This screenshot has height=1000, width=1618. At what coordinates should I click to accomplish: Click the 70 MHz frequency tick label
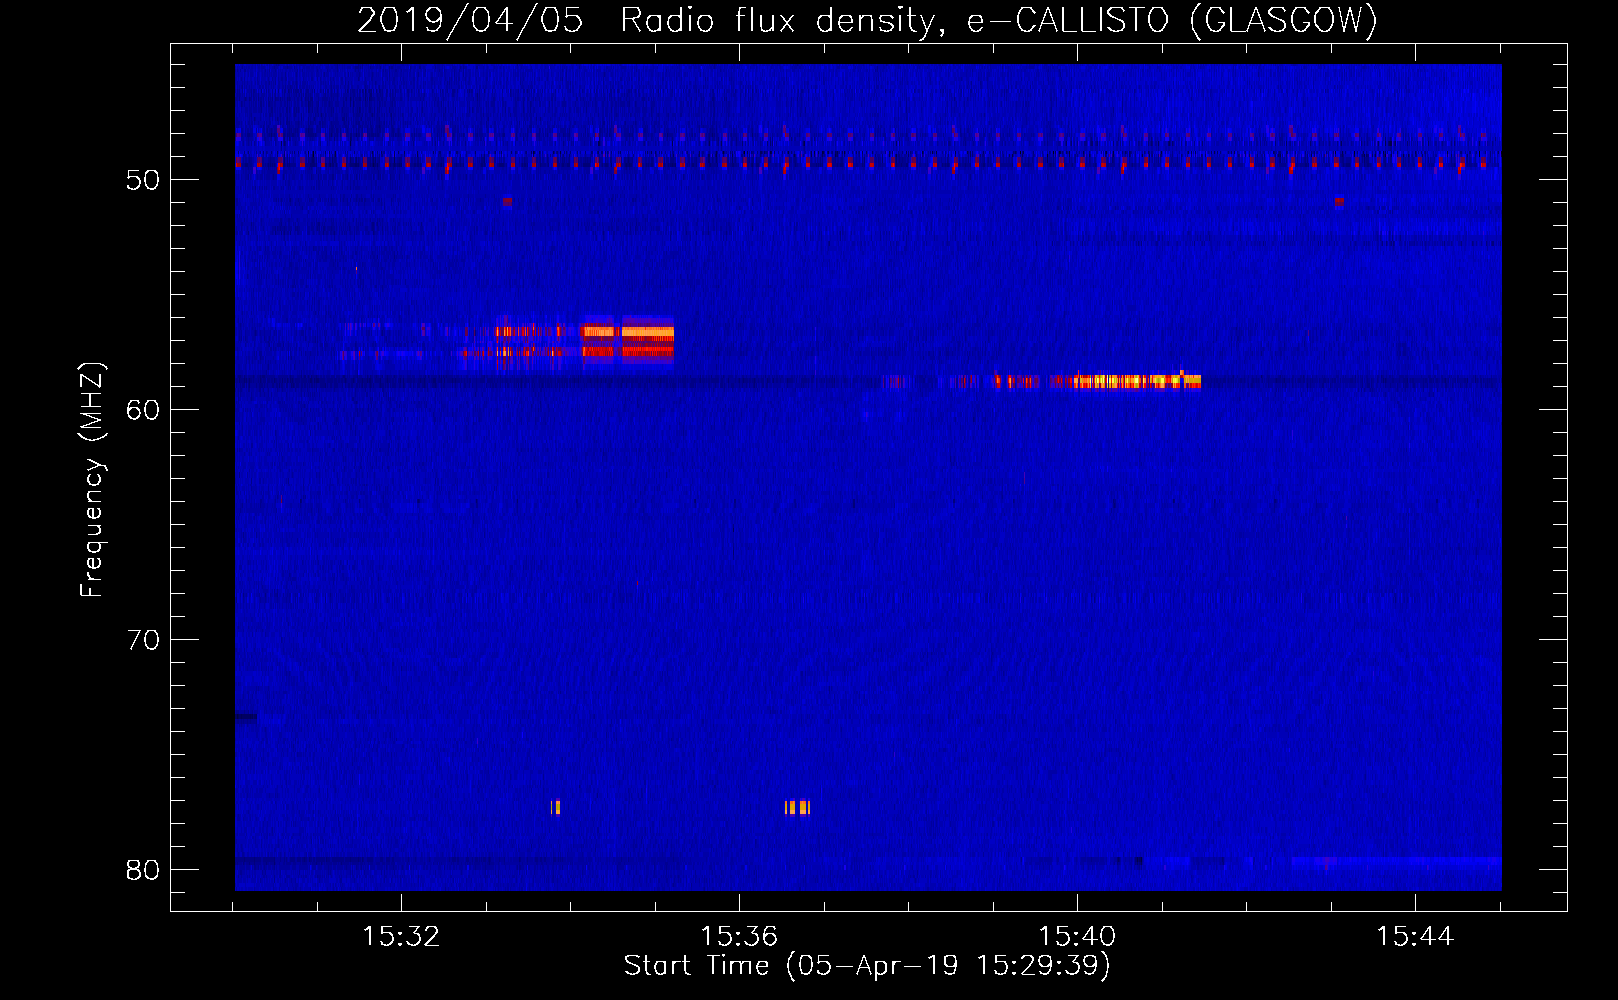[143, 640]
